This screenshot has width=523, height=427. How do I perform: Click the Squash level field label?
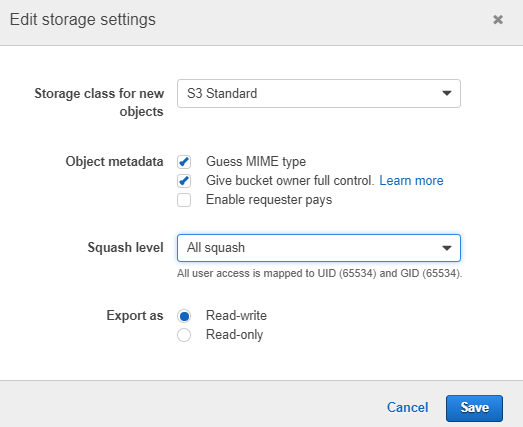125,248
